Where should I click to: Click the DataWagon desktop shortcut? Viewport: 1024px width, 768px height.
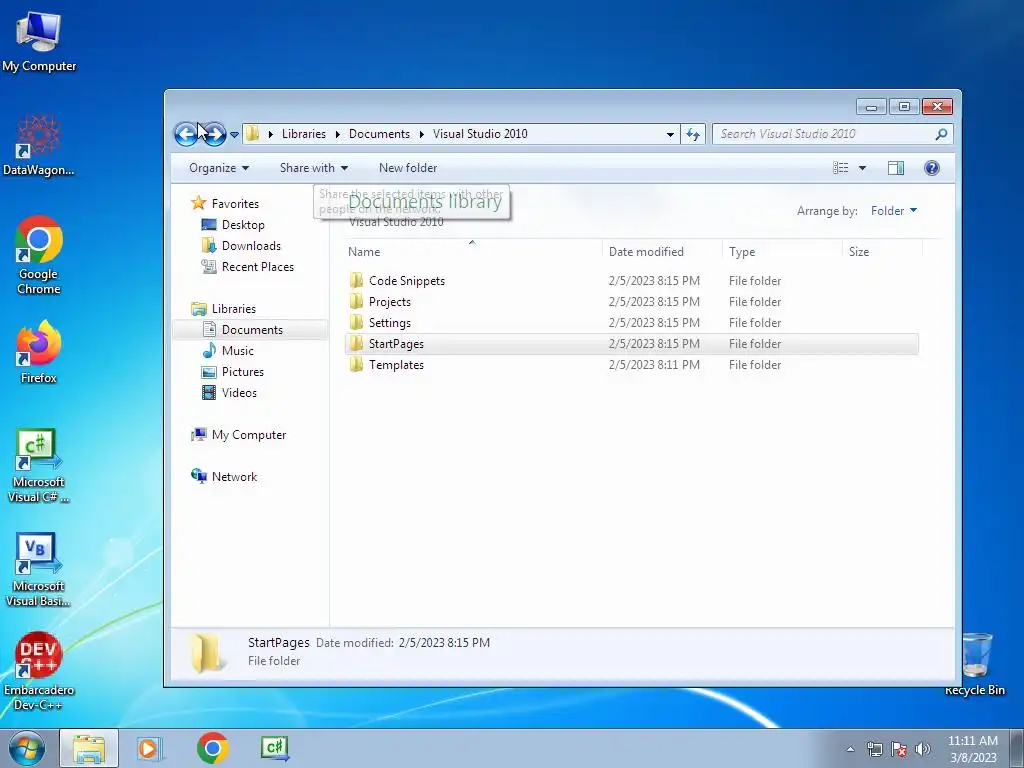point(39,145)
